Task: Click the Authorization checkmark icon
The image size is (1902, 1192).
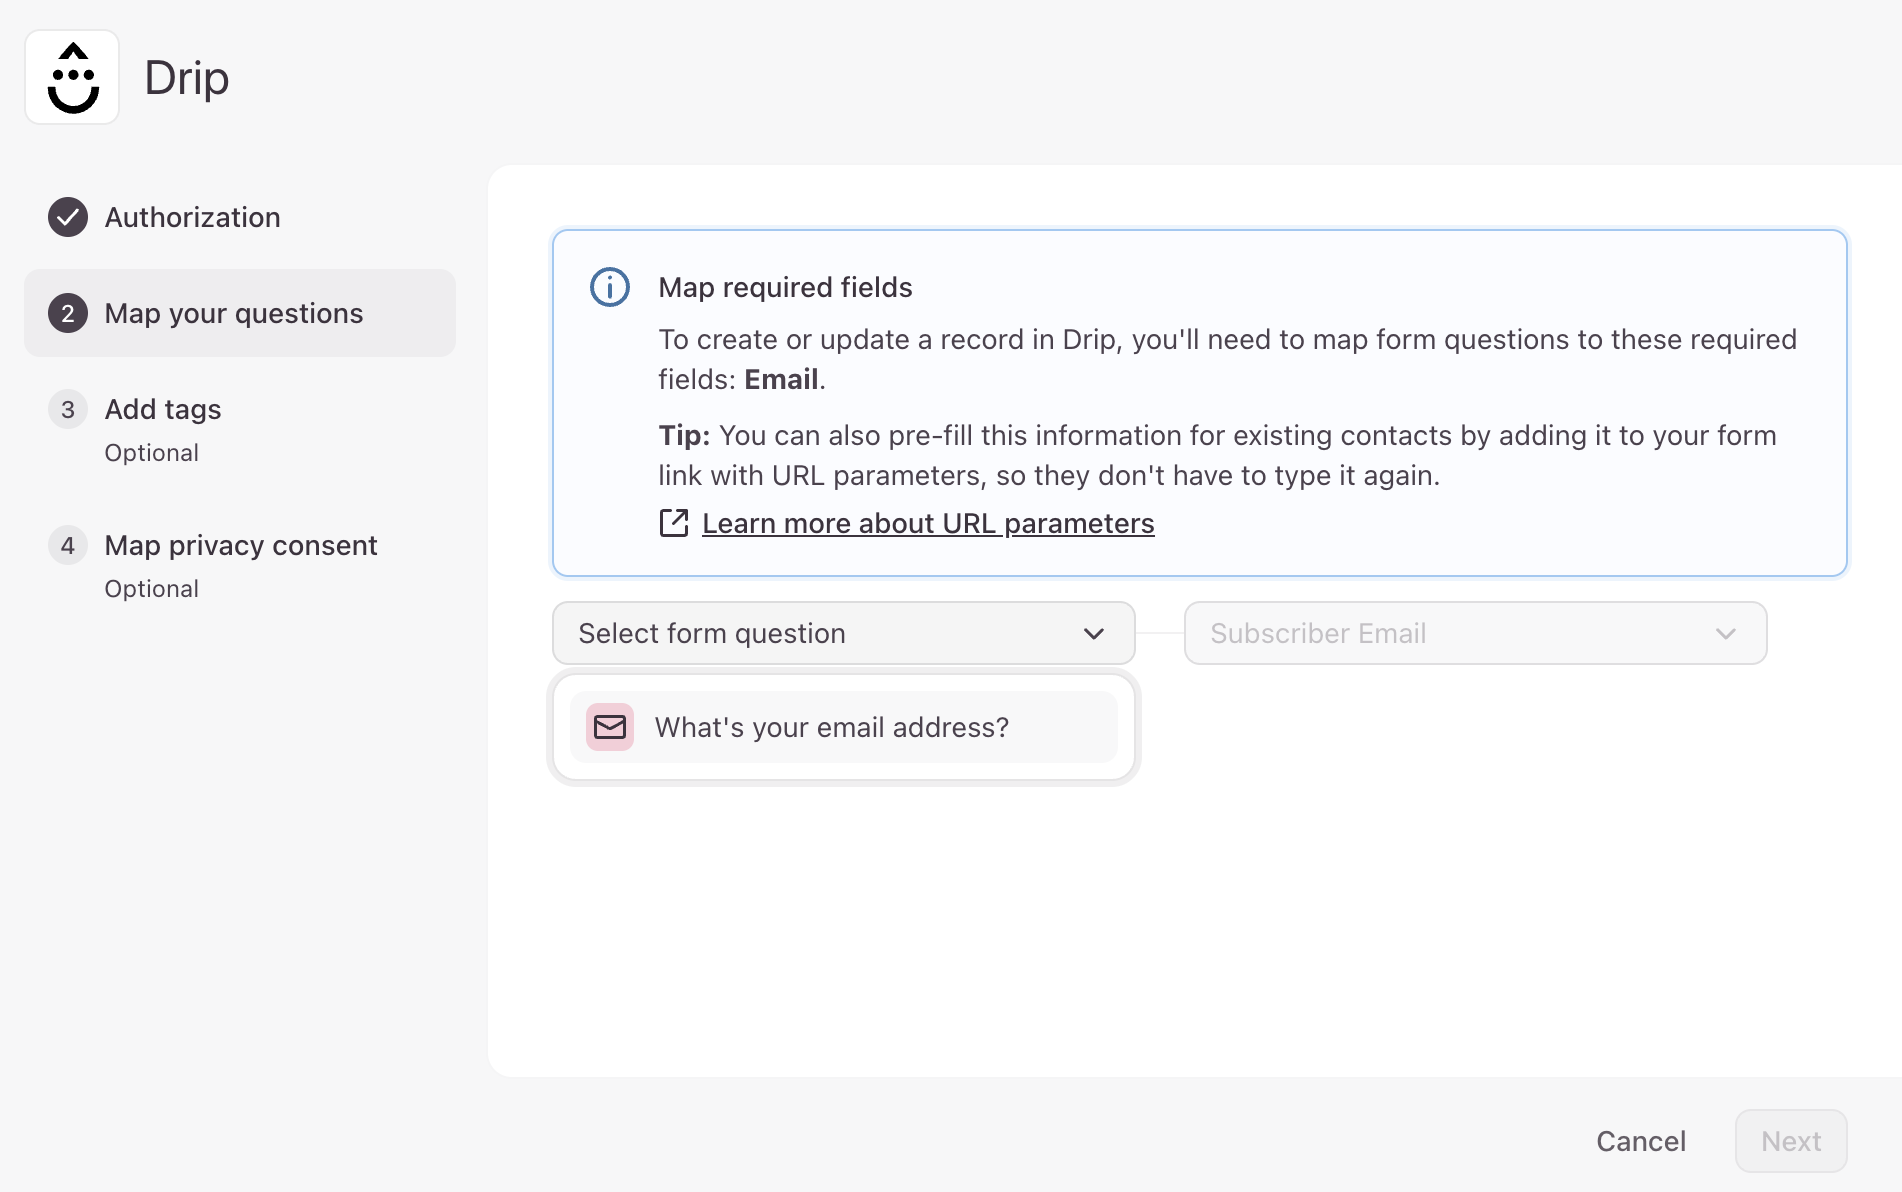Action: click(68, 217)
